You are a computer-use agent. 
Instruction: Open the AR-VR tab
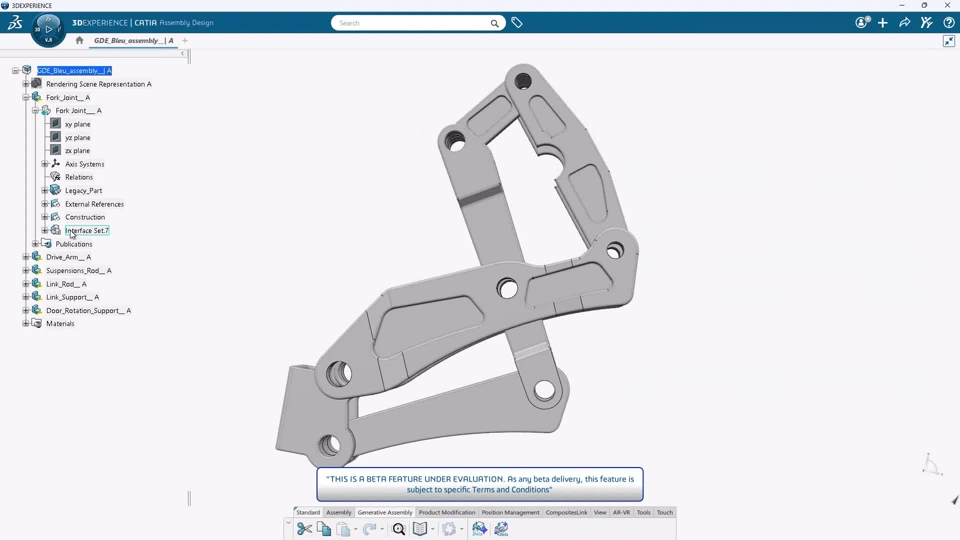pyautogui.click(x=621, y=512)
